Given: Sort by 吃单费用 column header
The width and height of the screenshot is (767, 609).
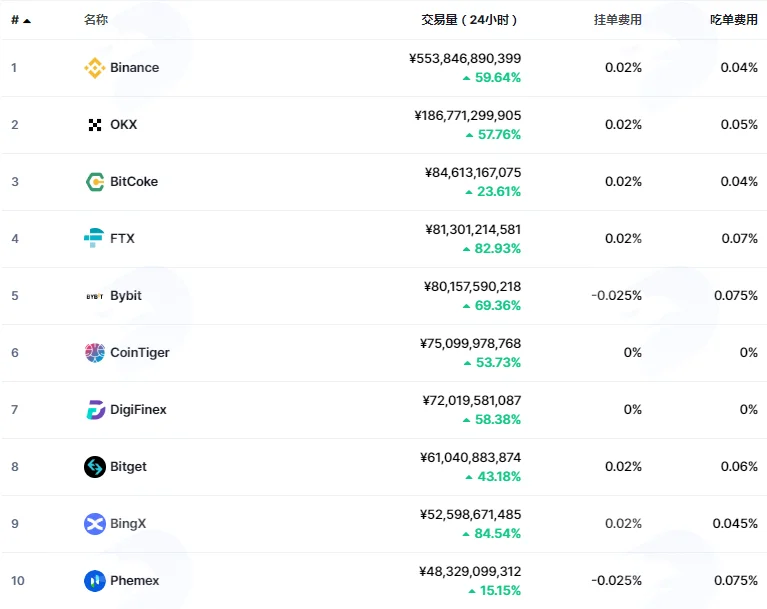Looking at the screenshot, I should click(734, 20).
